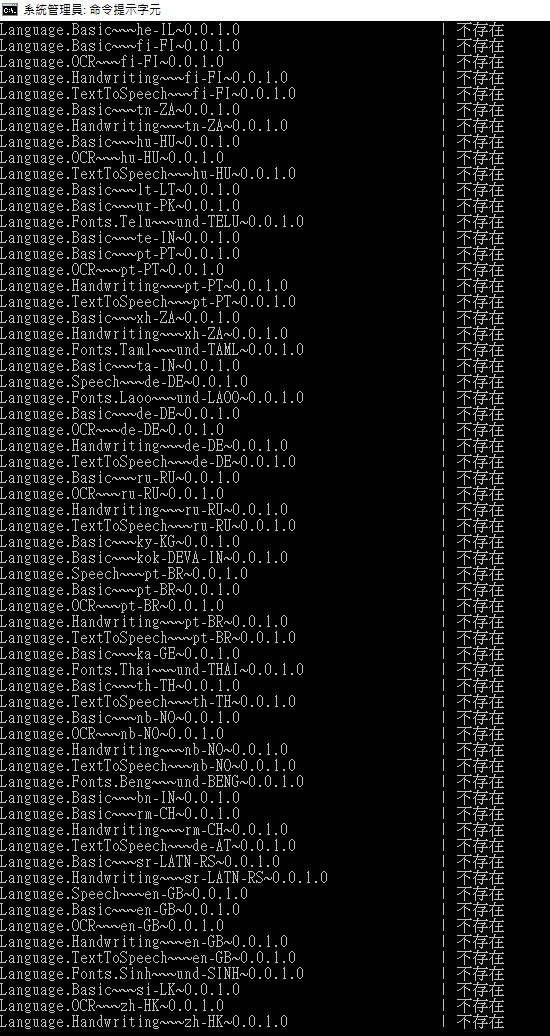This screenshot has height=1036, width=550.
Task: Click the Language.Handwriting~~~sr-LATN-RS~0.0.1.0 line
Action: pos(164,878)
